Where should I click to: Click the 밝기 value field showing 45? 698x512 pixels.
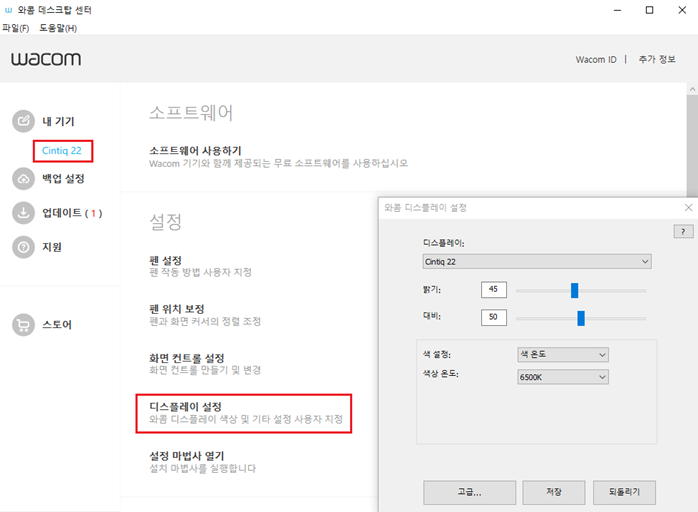(494, 289)
